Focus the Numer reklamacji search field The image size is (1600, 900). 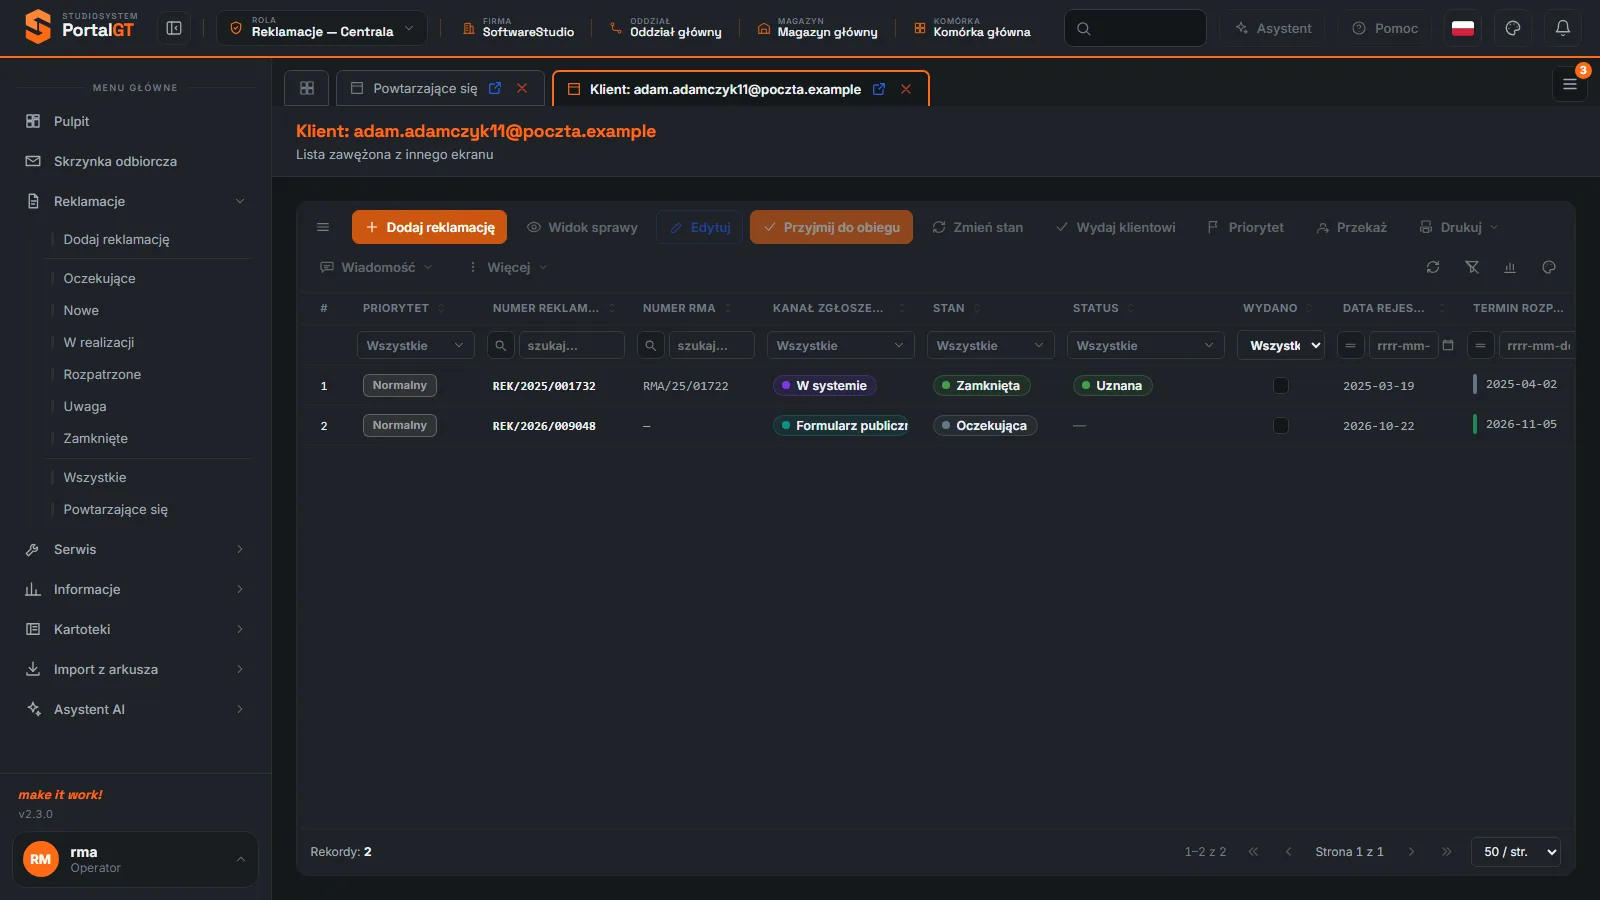[x=572, y=345]
